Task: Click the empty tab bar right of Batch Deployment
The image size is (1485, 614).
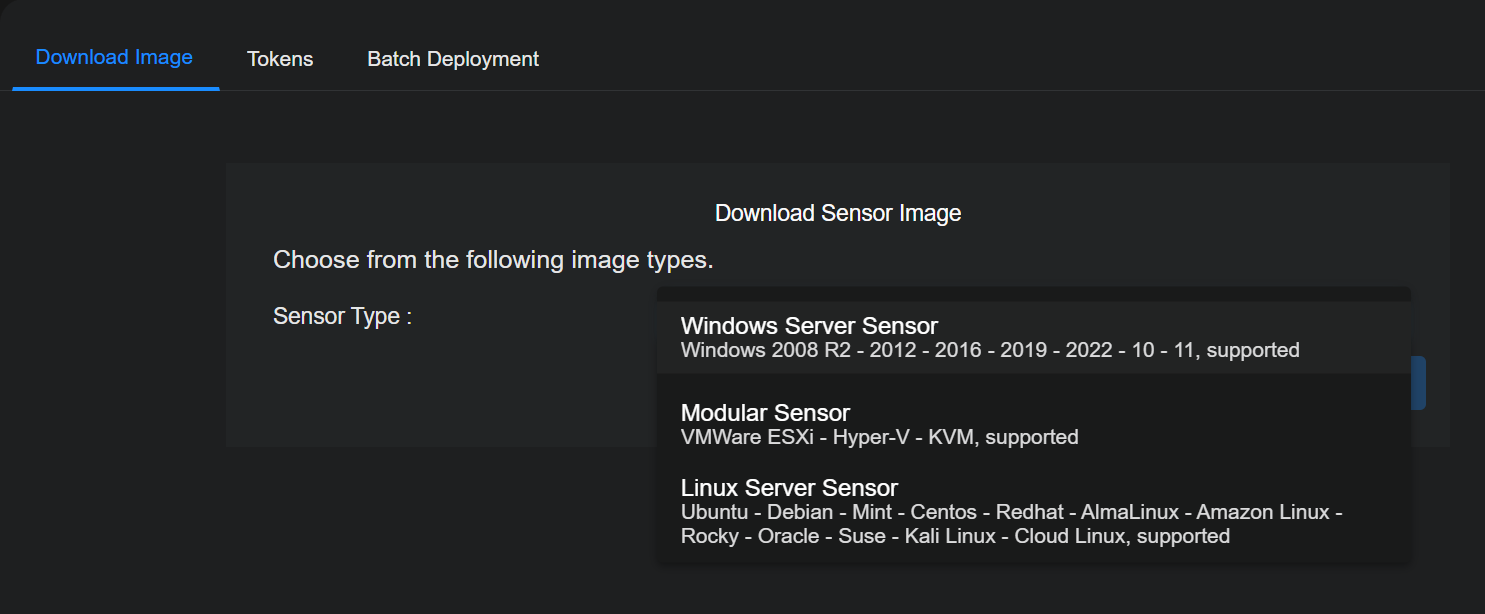Action: pos(1000,59)
